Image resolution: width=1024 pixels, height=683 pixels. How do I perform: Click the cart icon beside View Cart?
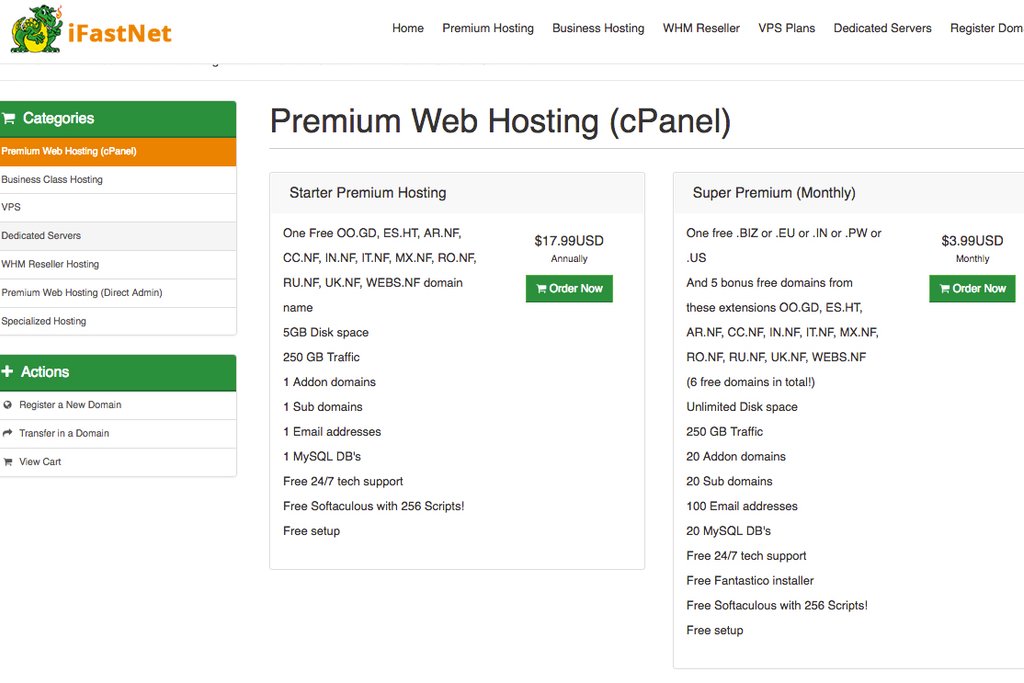point(8,462)
